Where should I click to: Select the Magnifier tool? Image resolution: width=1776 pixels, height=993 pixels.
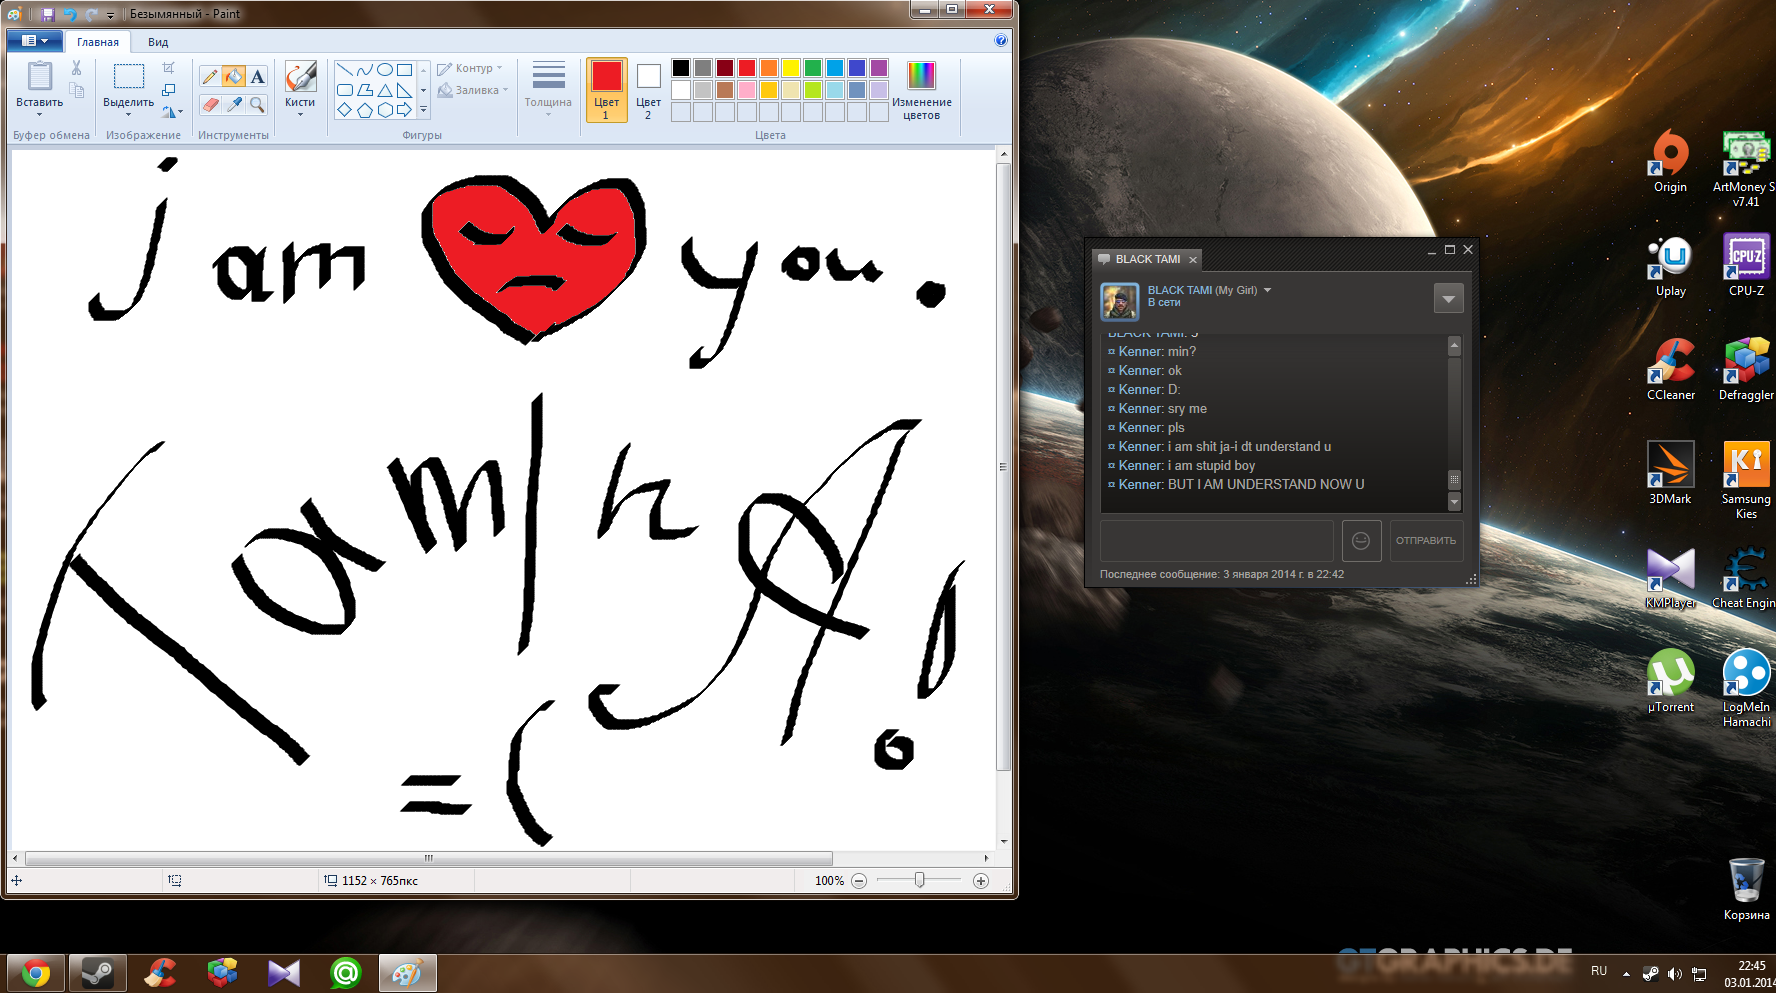[x=258, y=104]
